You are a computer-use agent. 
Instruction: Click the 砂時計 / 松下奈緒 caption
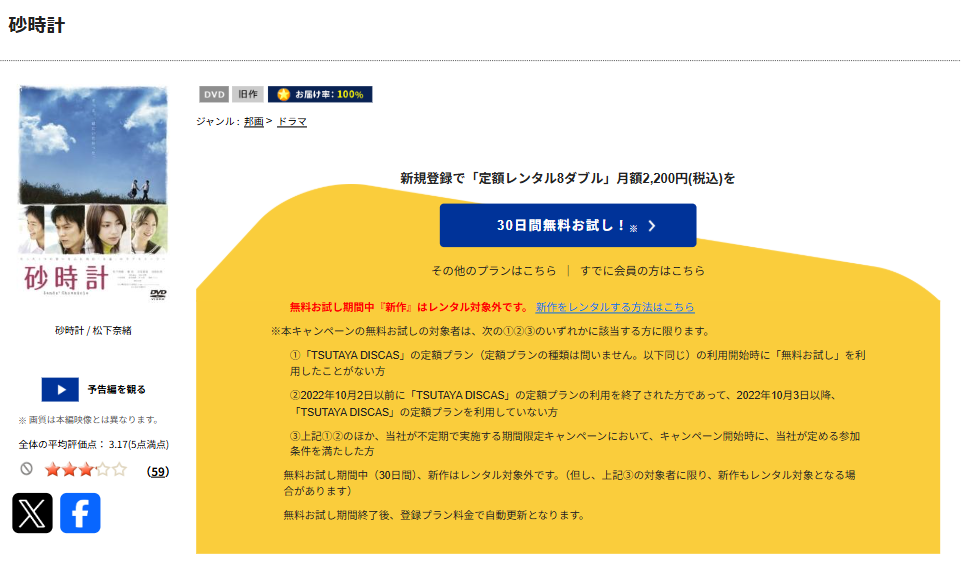click(x=93, y=330)
